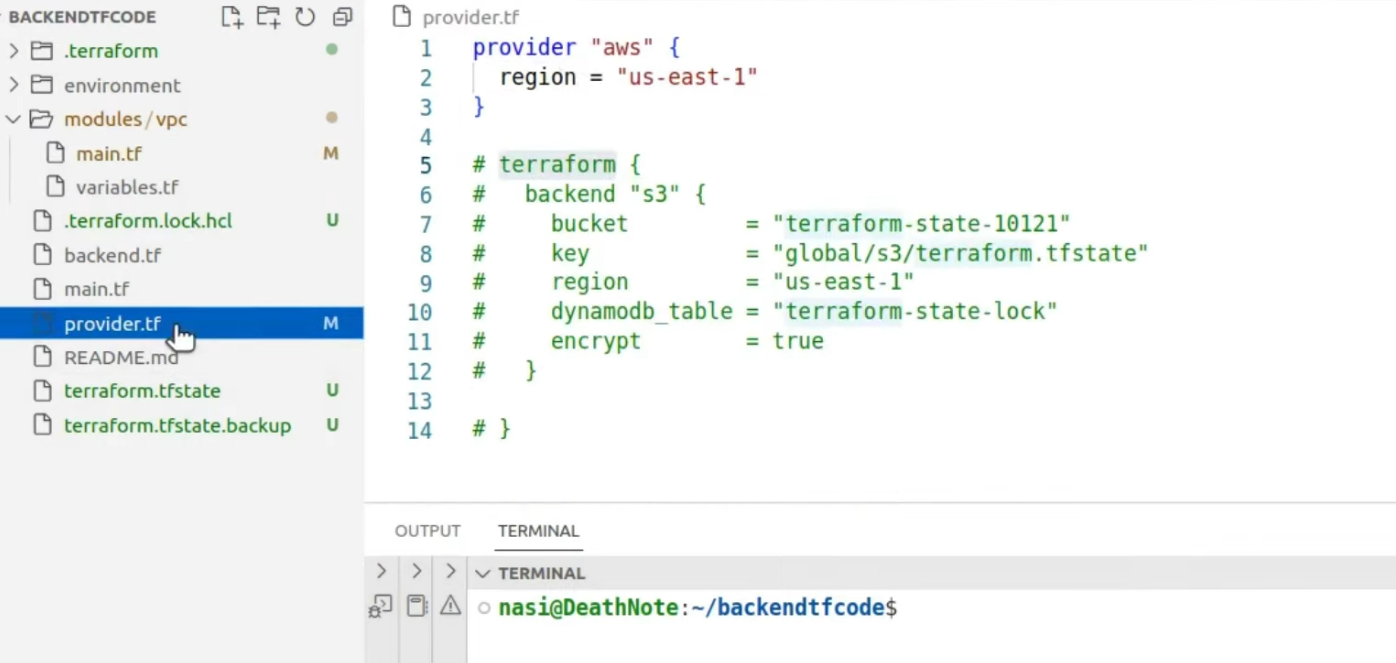The height and width of the screenshot is (663, 1396).
Task: Click the BACKENDTFCODE explorer header title
Action: click(82, 17)
